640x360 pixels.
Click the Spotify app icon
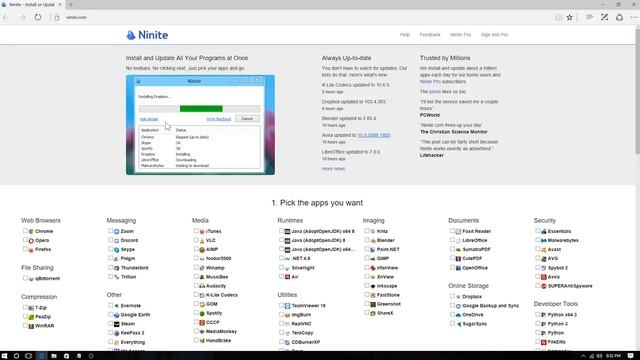pos(202,313)
